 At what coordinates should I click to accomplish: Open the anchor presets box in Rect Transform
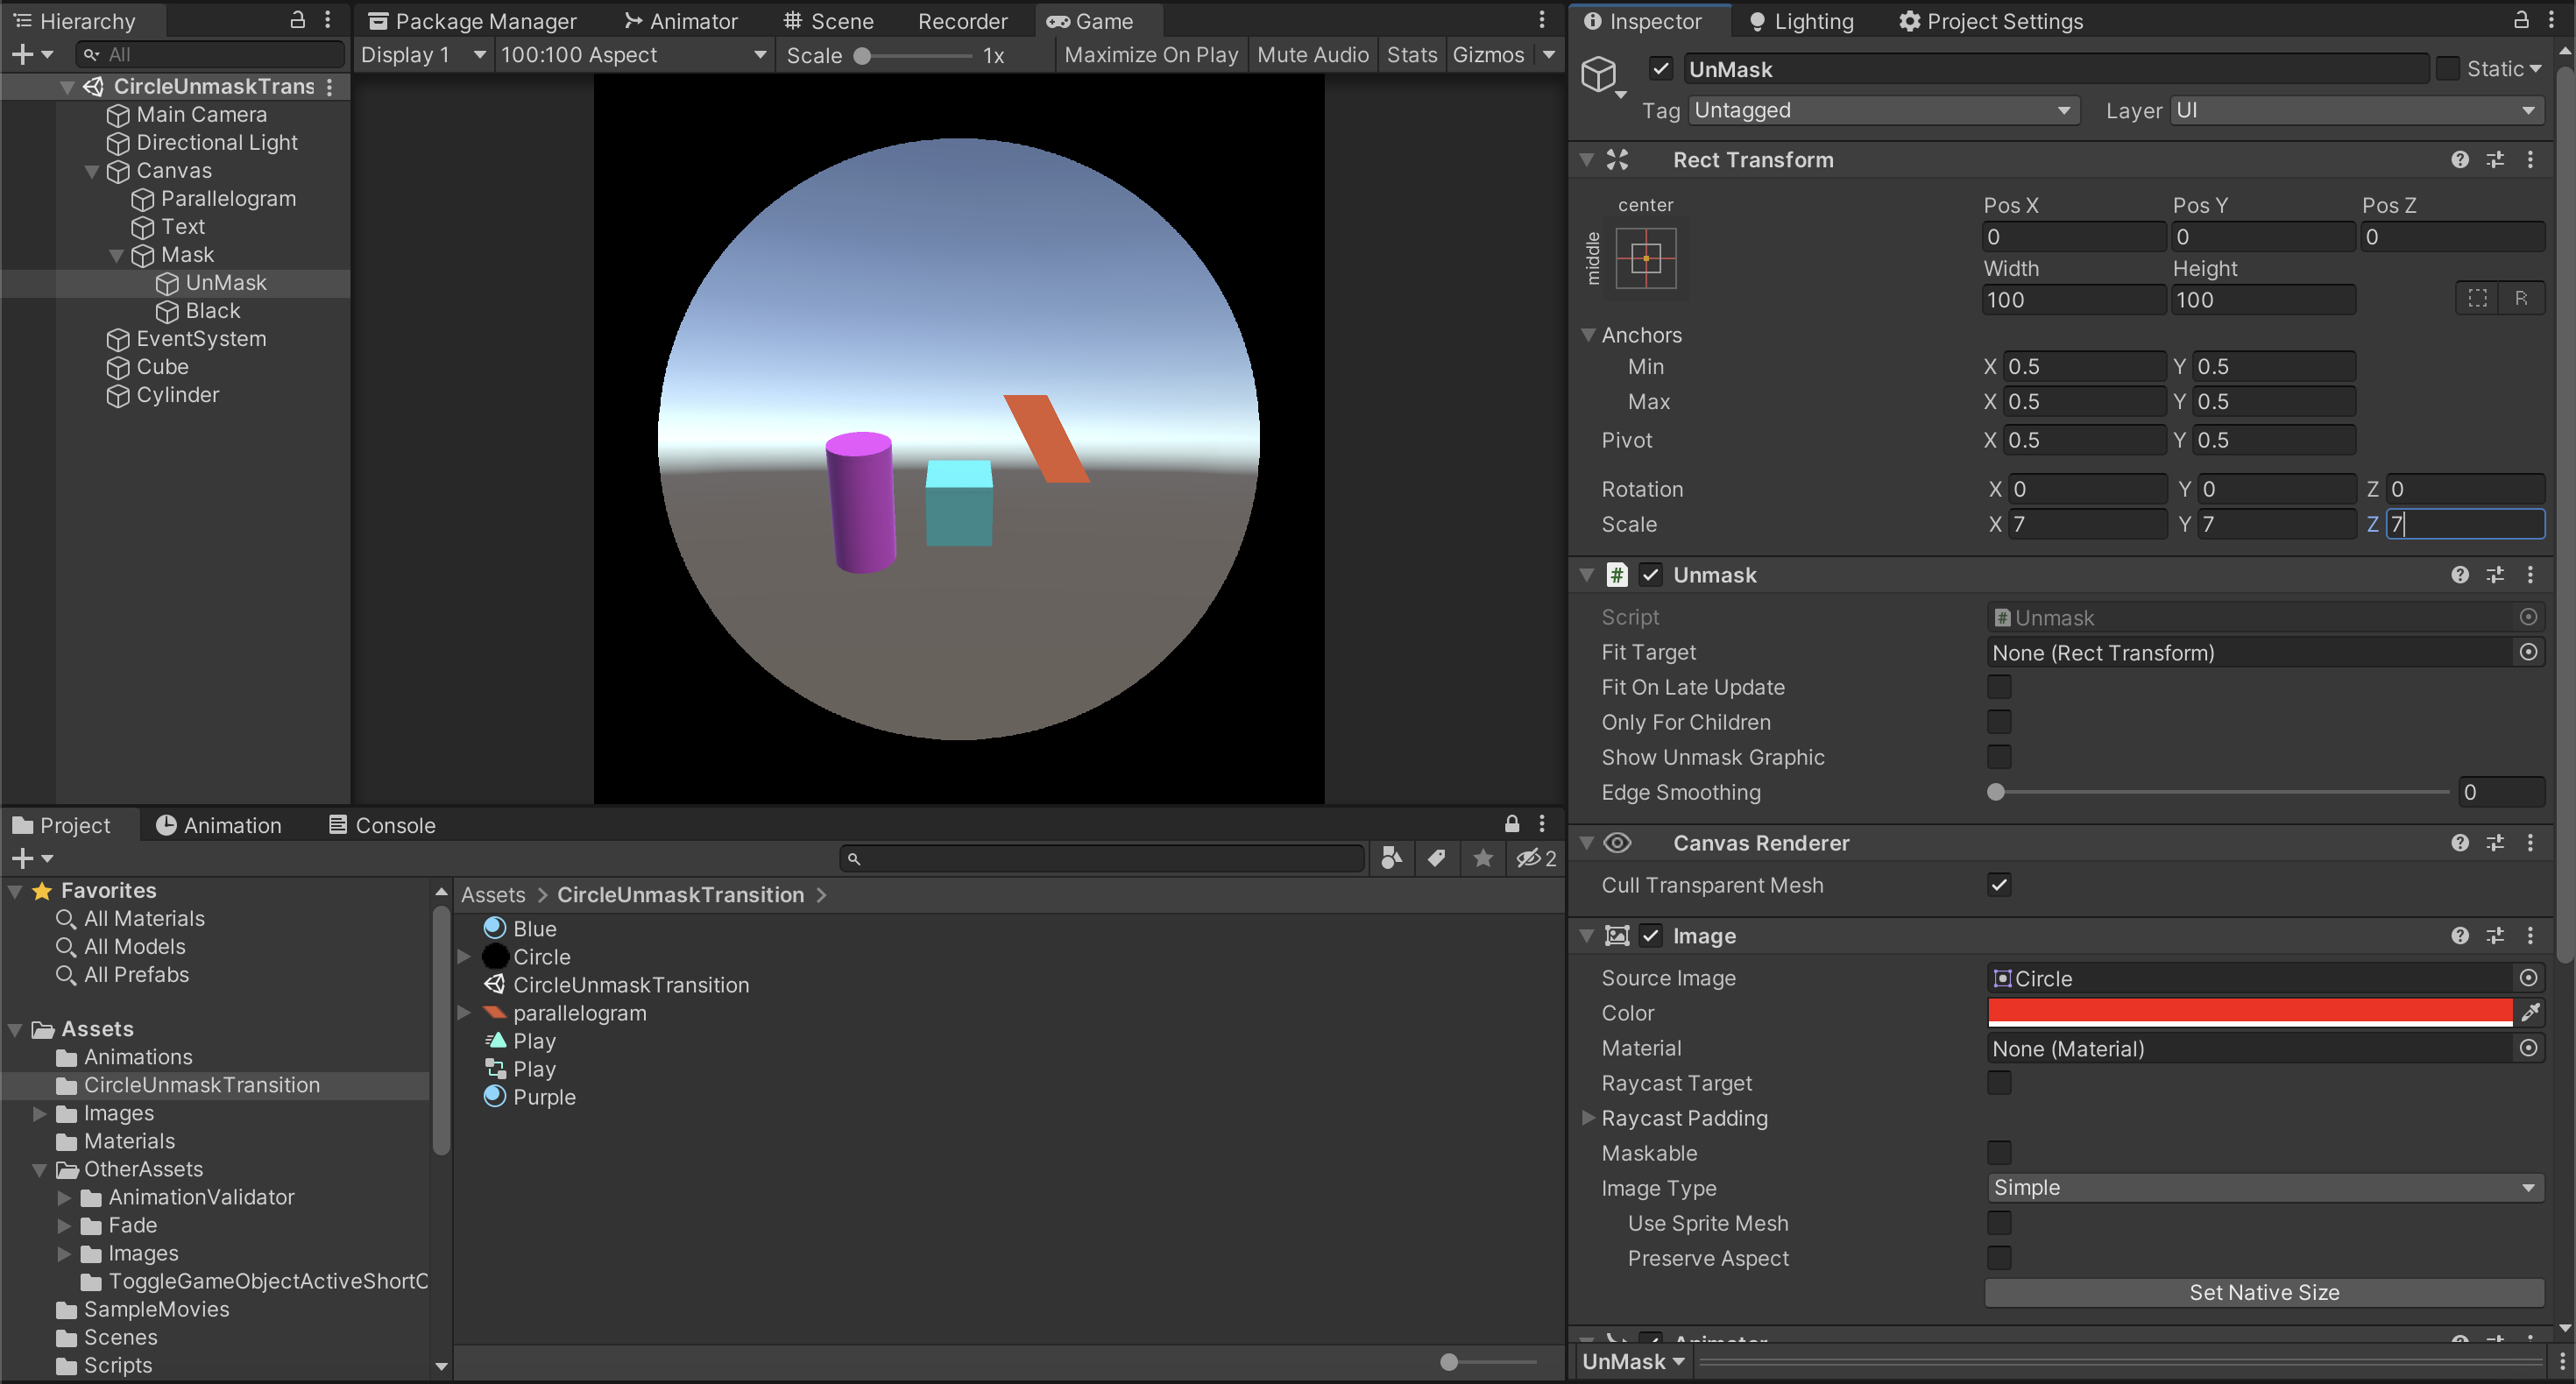[x=1645, y=259]
